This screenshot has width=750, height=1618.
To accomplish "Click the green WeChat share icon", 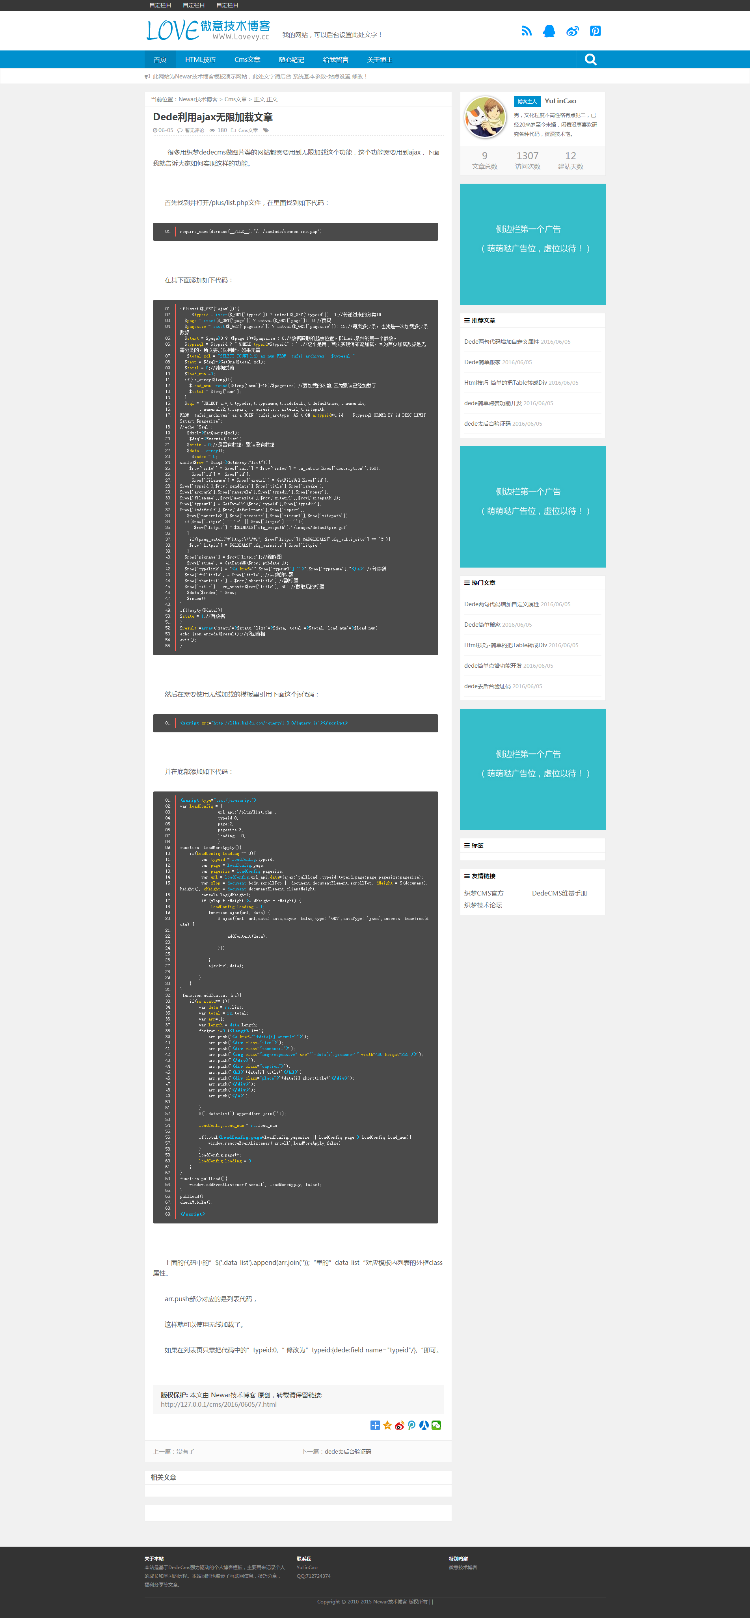I will (x=436, y=1425).
